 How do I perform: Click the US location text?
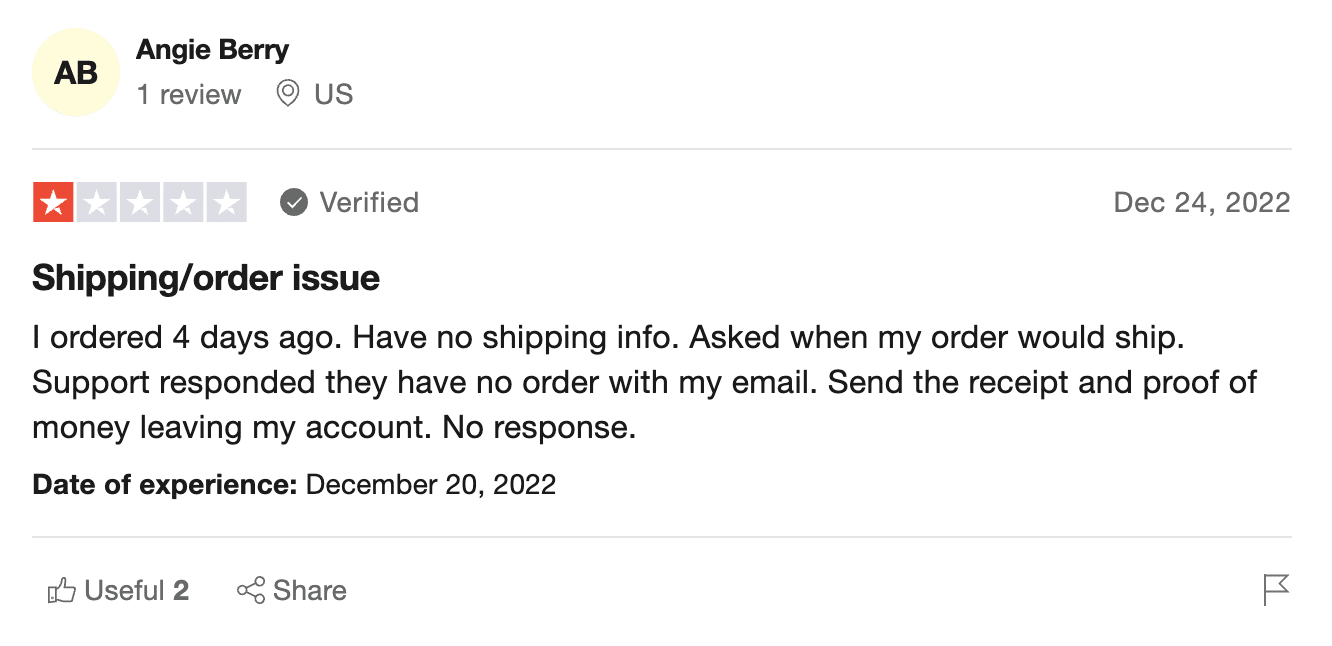[x=334, y=95]
